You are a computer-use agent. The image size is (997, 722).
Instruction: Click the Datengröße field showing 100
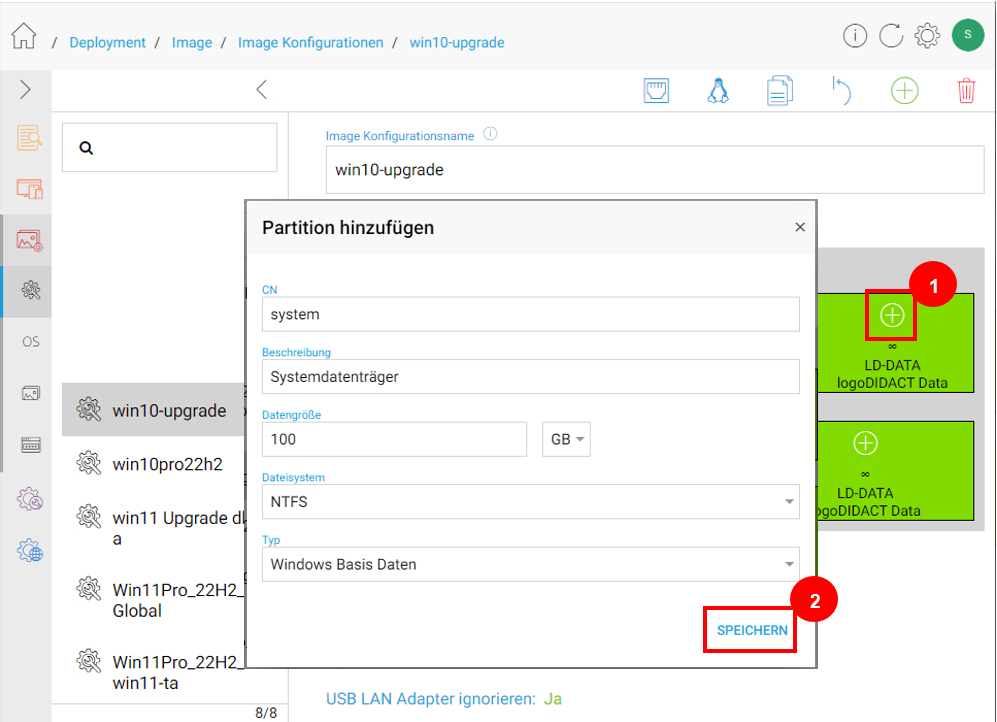pos(394,439)
